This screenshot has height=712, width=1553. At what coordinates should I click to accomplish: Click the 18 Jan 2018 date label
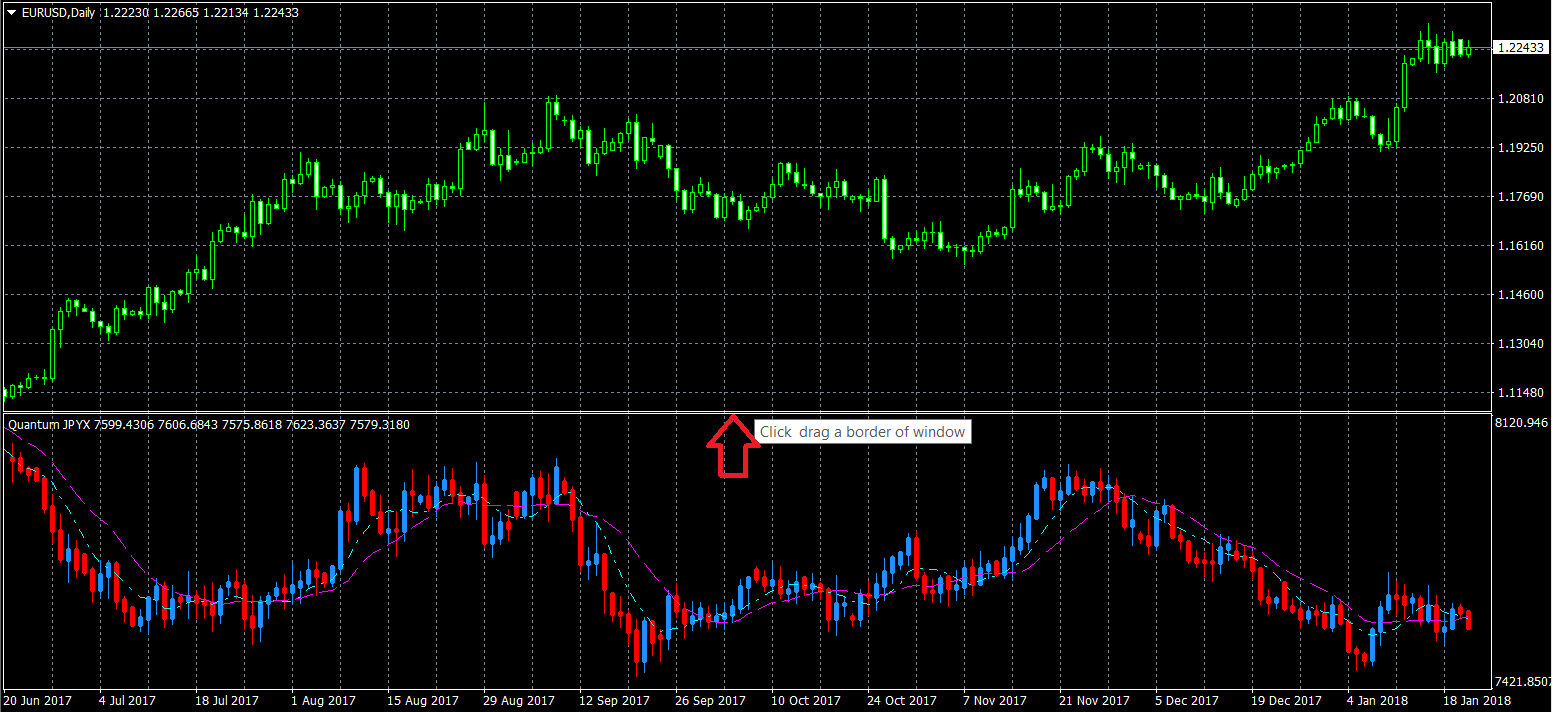tap(1476, 701)
